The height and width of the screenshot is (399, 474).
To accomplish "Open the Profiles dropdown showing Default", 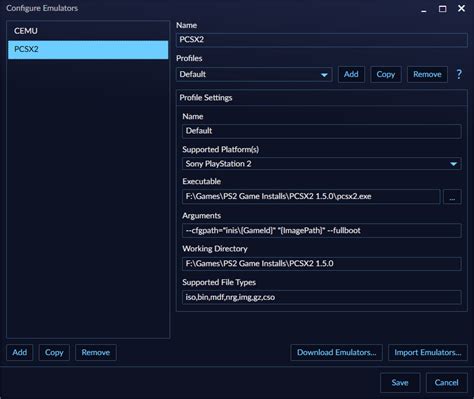I will click(254, 74).
